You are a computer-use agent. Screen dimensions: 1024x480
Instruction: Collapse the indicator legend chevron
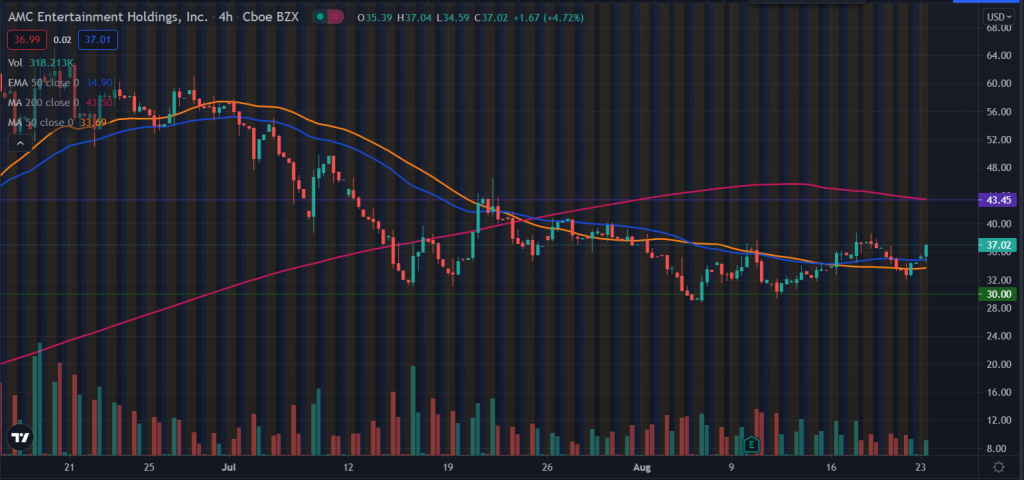click(x=20, y=143)
